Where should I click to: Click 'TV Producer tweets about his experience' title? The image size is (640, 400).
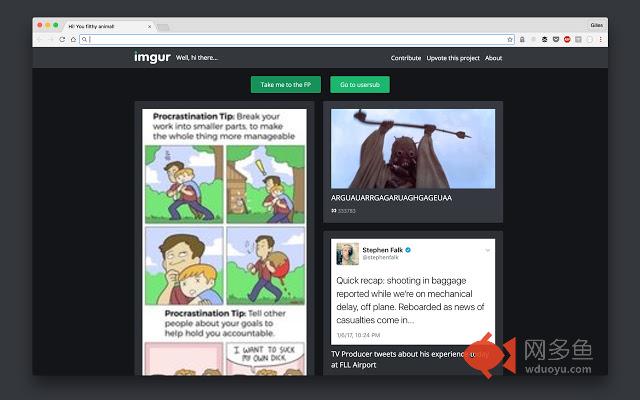tap(410, 360)
